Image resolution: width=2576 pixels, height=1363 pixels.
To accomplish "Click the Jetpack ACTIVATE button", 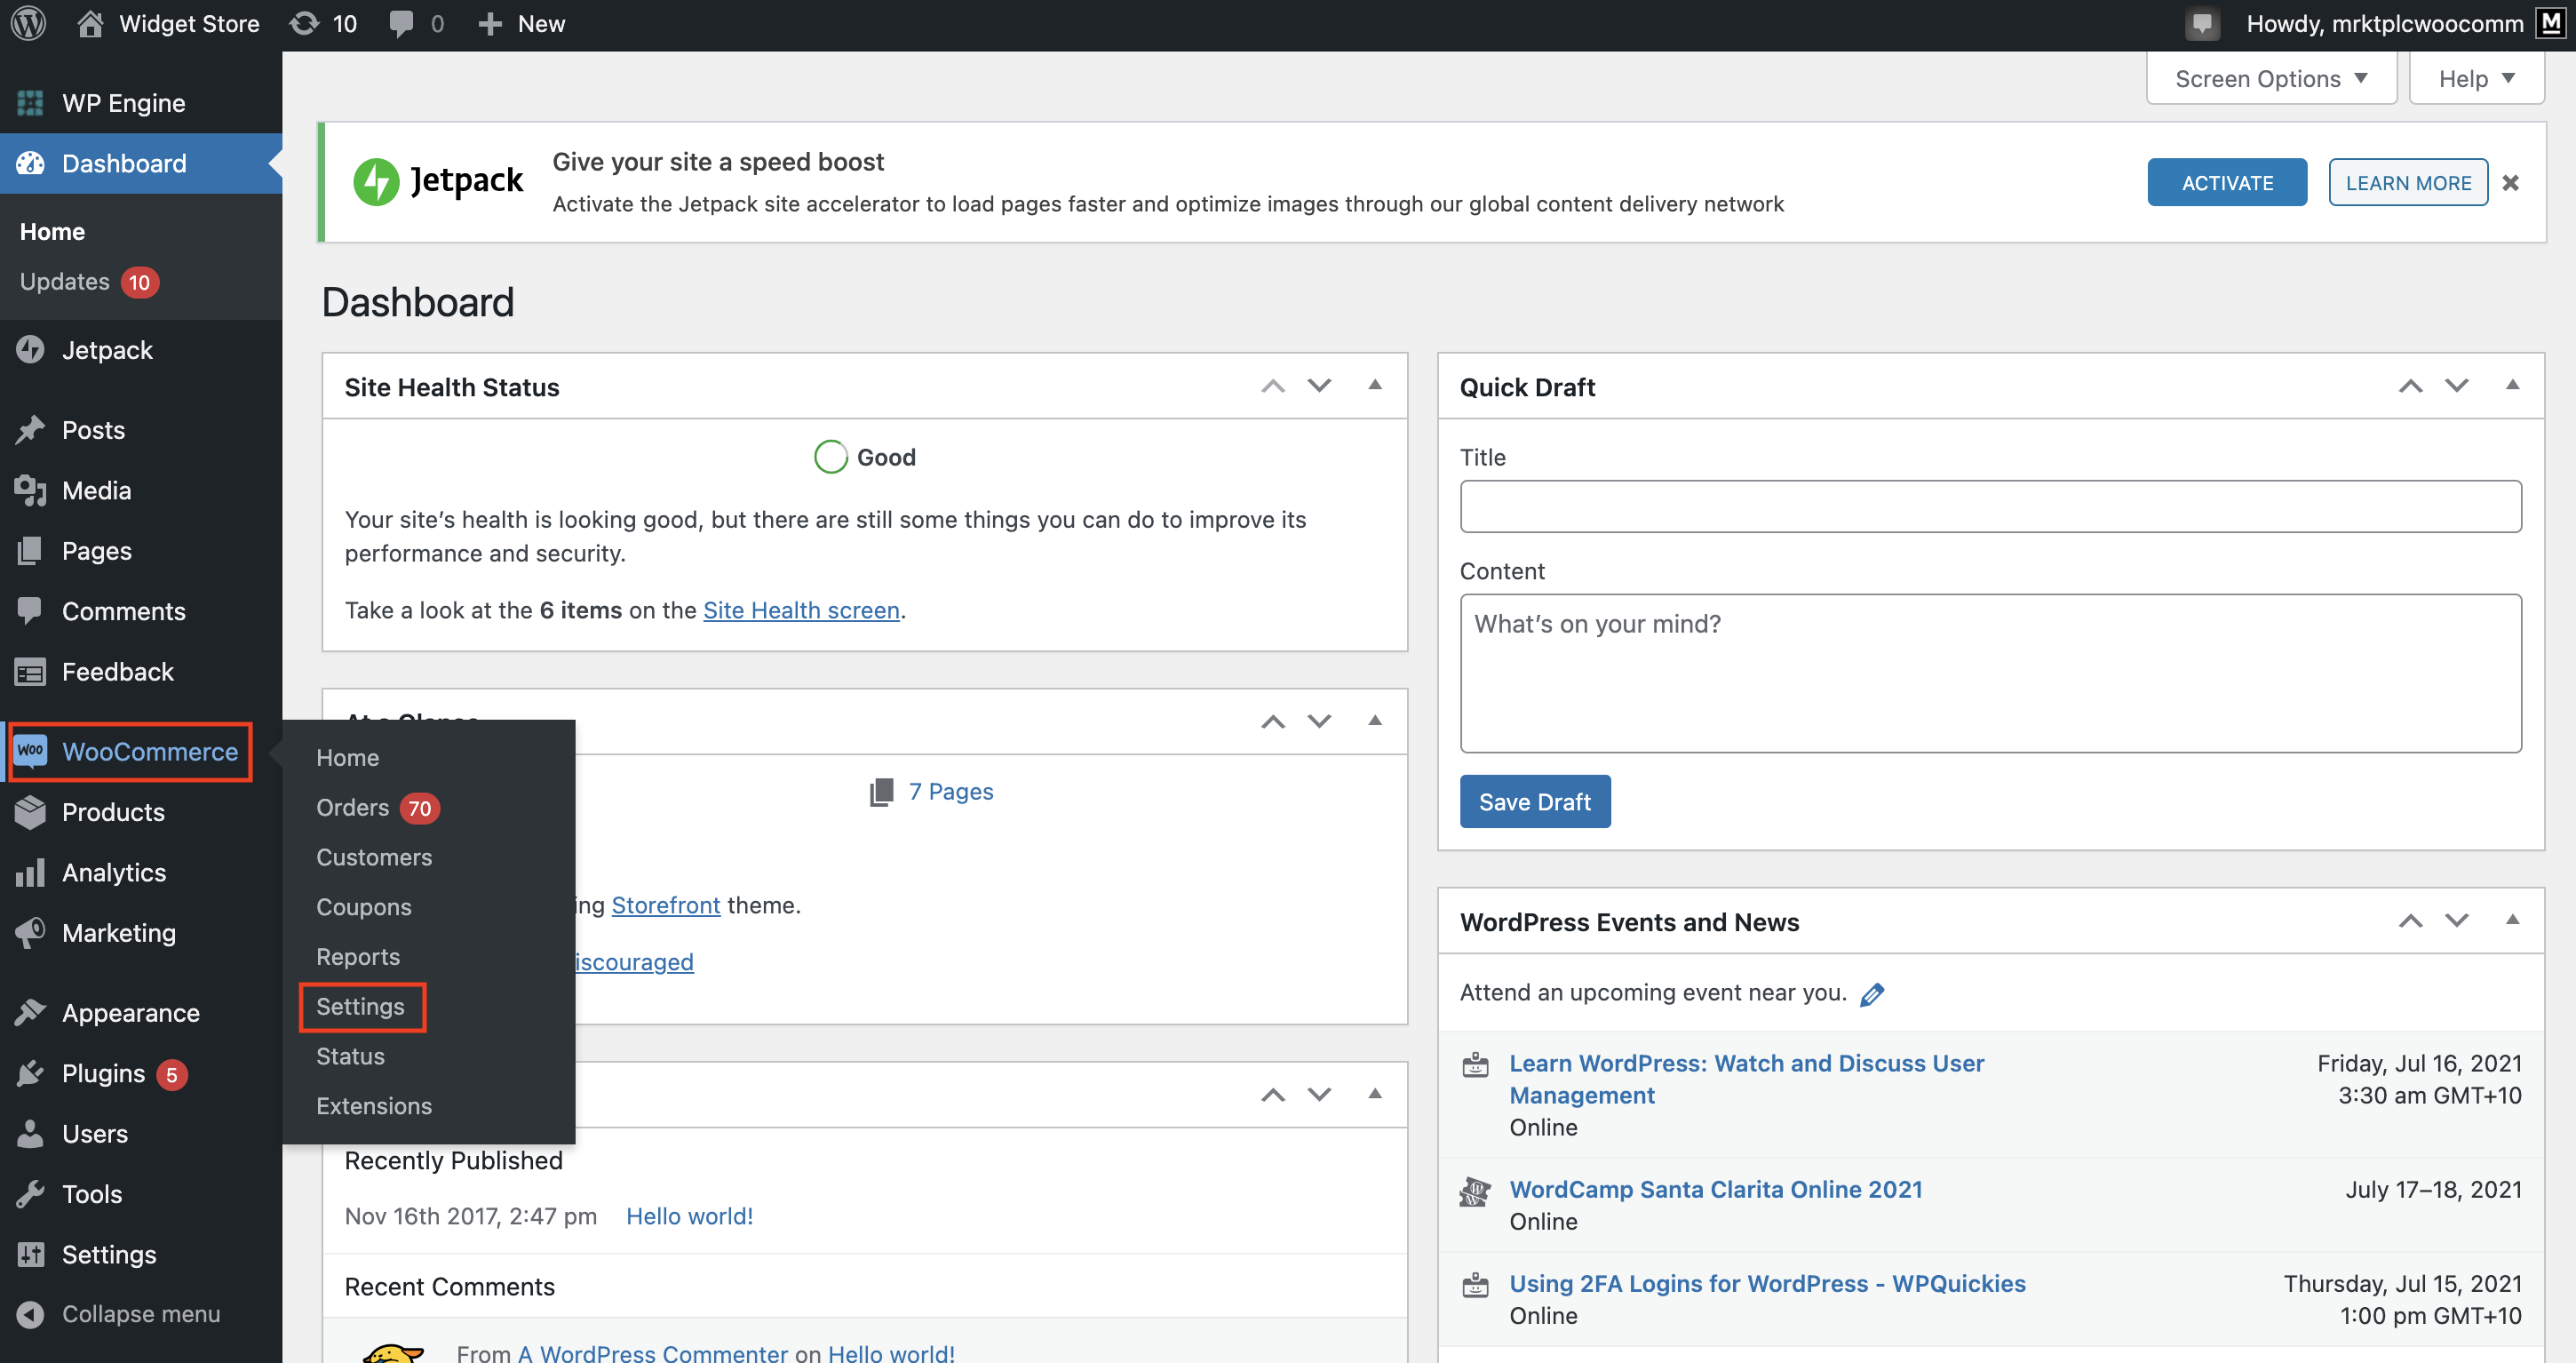I will click(2227, 182).
